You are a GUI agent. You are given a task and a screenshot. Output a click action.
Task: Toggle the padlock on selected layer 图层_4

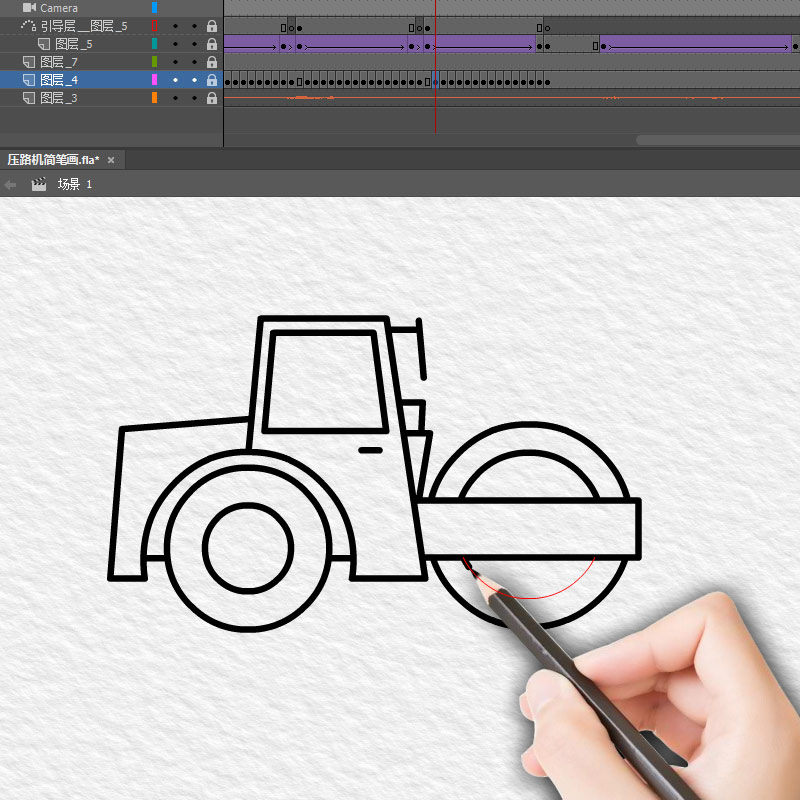pyautogui.click(x=212, y=80)
